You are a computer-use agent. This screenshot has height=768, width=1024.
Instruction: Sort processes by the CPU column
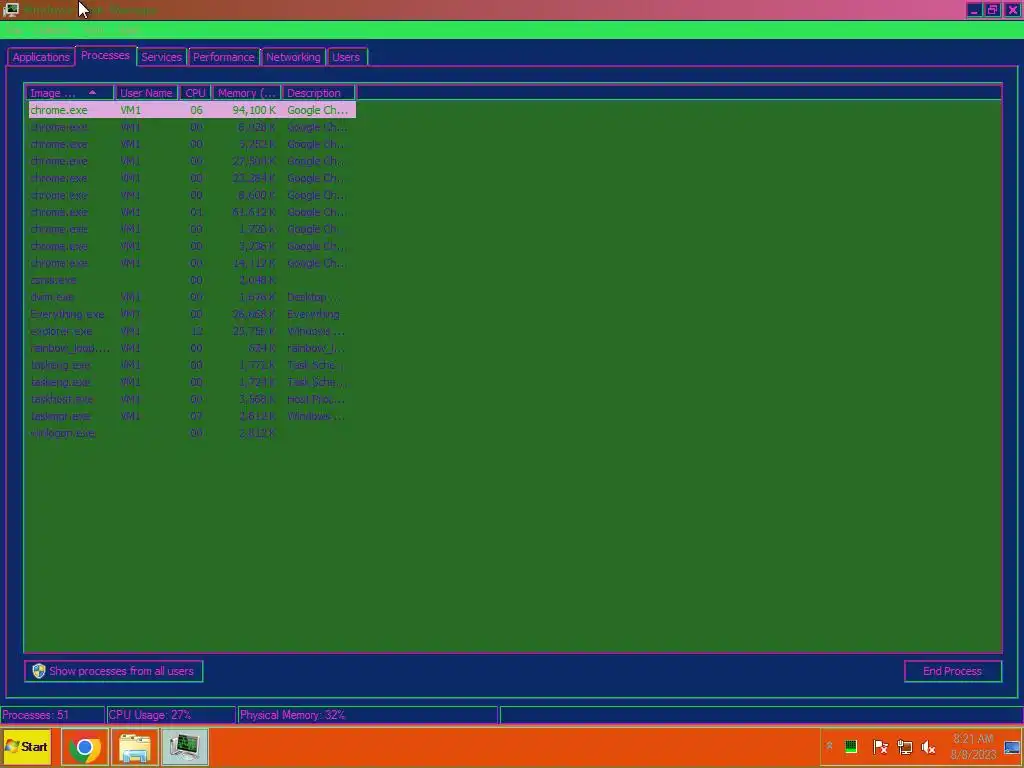(195, 93)
